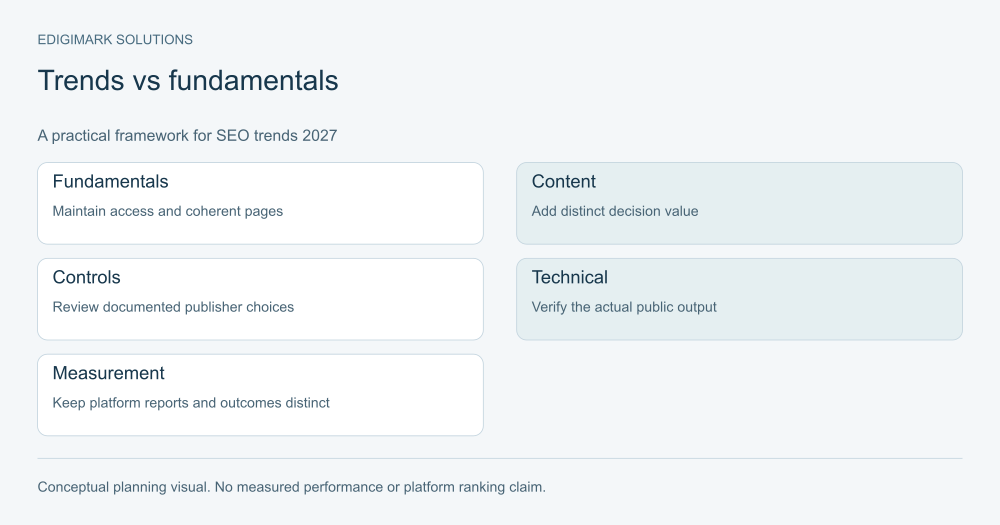This screenshot has height=525, width=1000.
Task: Click 'Keep platform reports and outcomes distinct' text
Action: point(191,403)
